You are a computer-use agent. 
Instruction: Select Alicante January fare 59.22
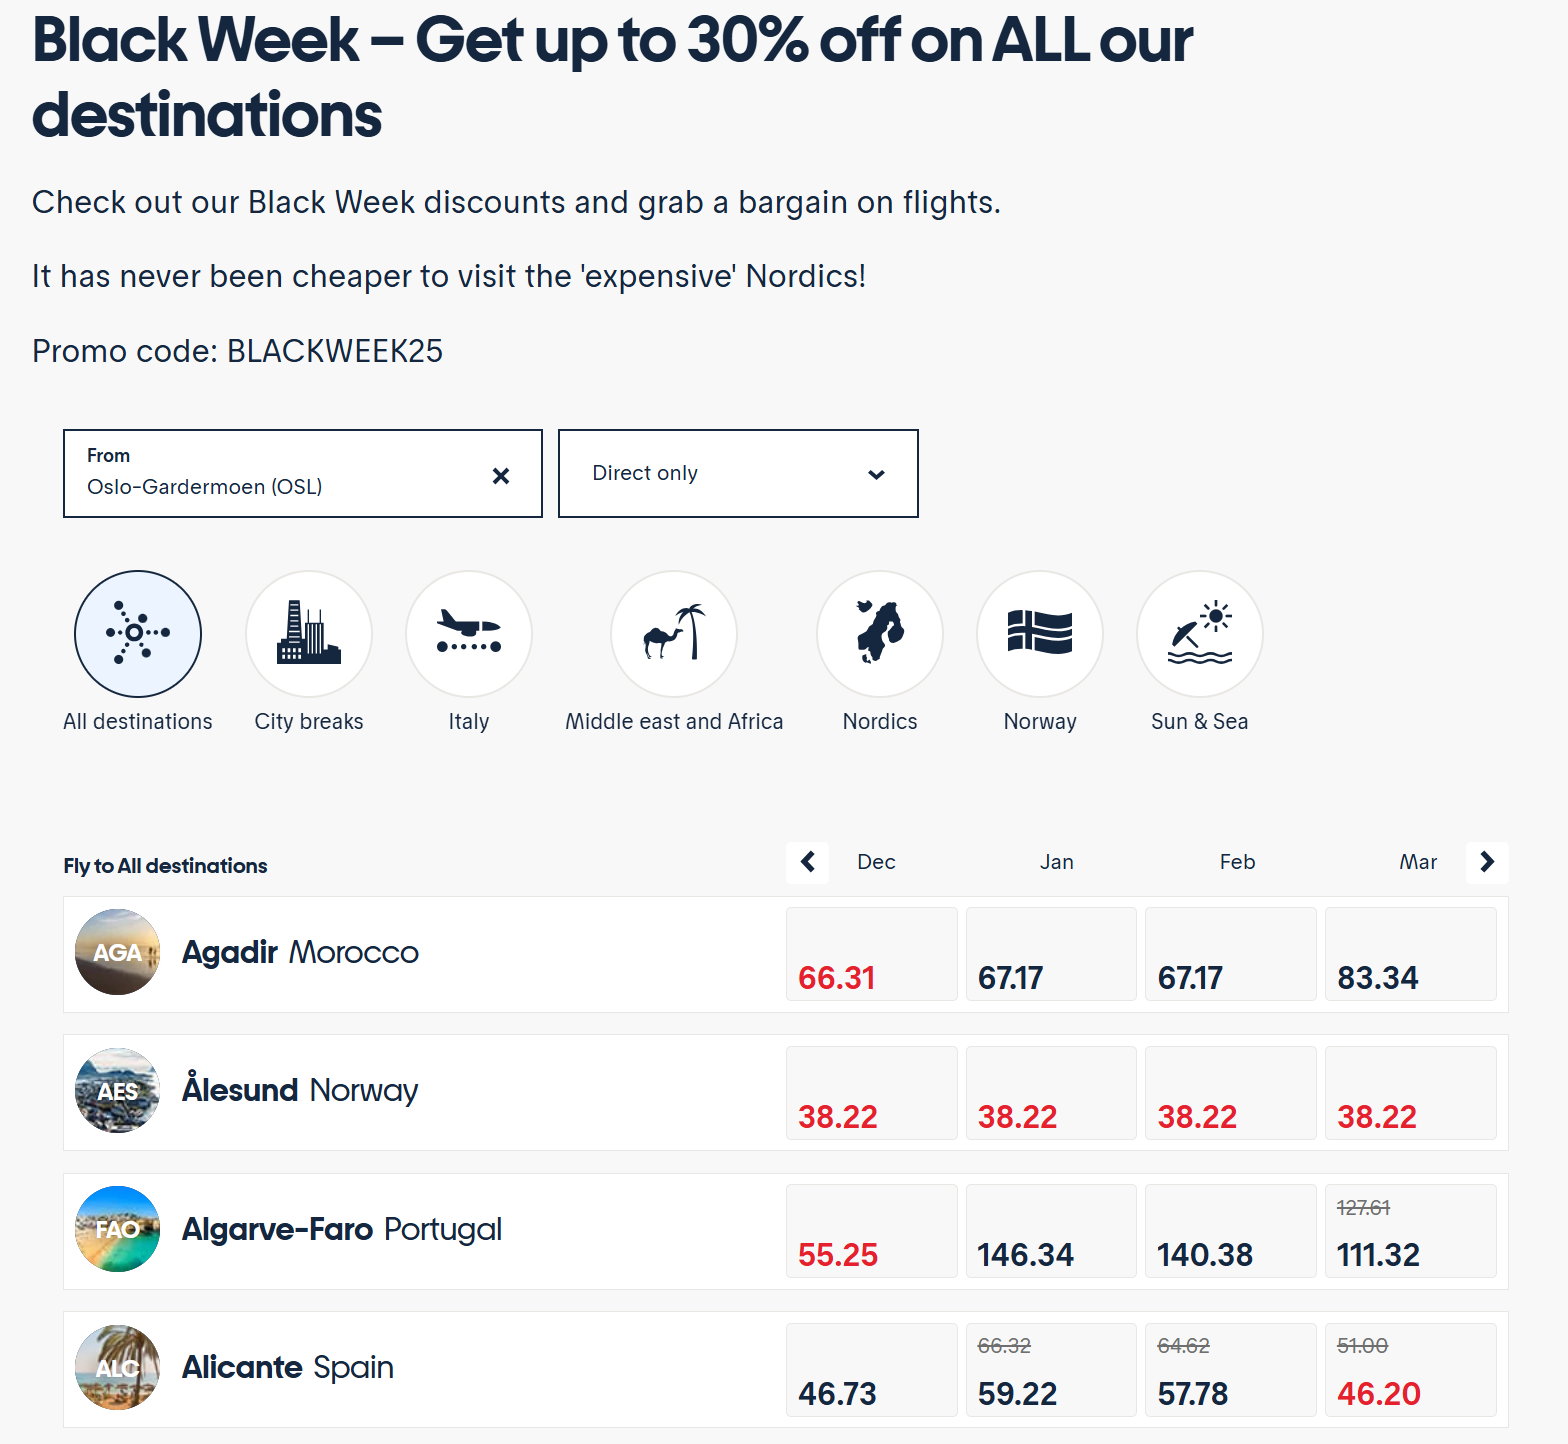tap(1051, 1370)
